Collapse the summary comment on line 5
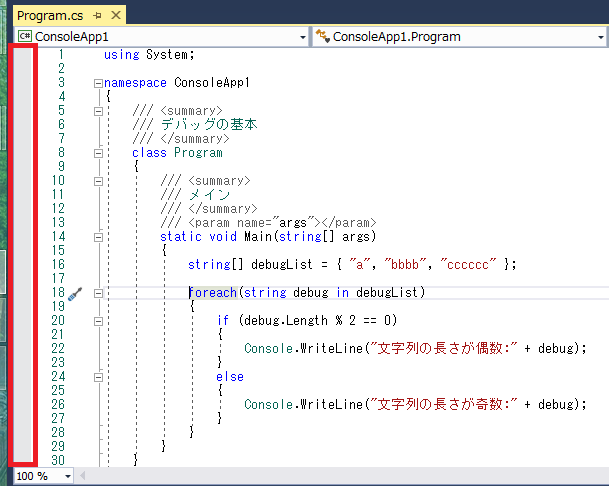The image size is (609, 486). pos(98,111)
